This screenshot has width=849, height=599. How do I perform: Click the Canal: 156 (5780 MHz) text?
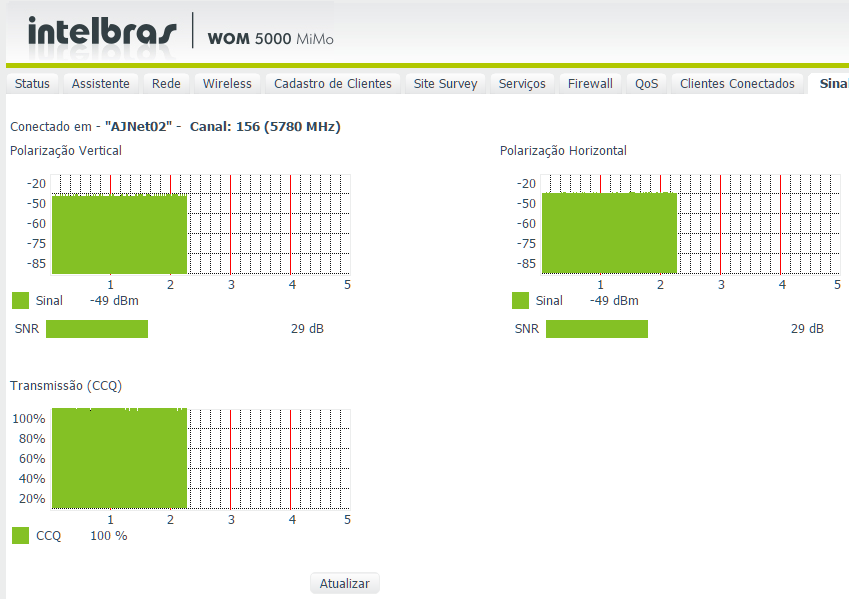[x=265, y=127]
